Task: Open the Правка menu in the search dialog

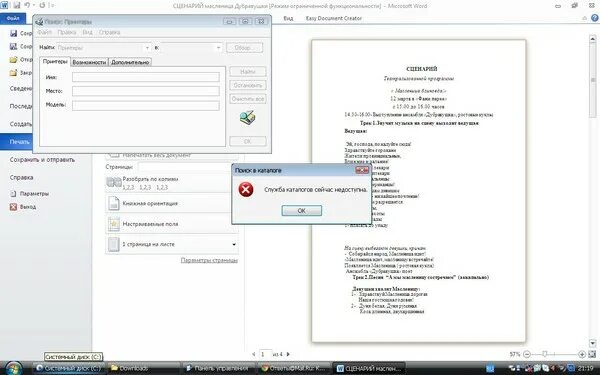Action: point(67,33)
